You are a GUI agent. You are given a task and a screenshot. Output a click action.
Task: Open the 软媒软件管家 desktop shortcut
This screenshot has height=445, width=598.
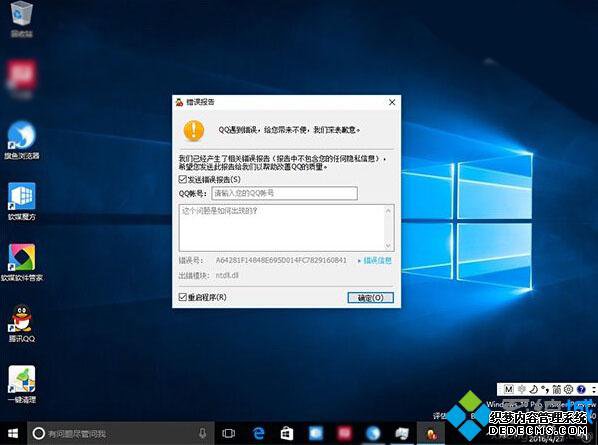(22, 262)
